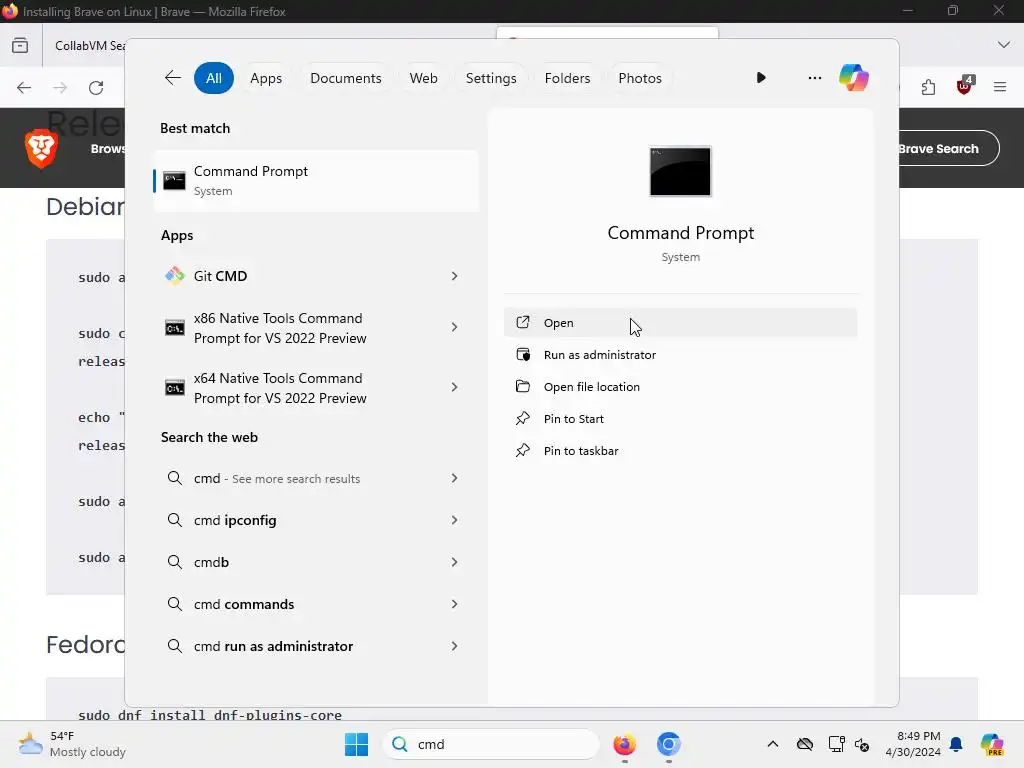The image size is (1024, 768).
Task: Click Open in the Command Prompt details
Action: 680,323
